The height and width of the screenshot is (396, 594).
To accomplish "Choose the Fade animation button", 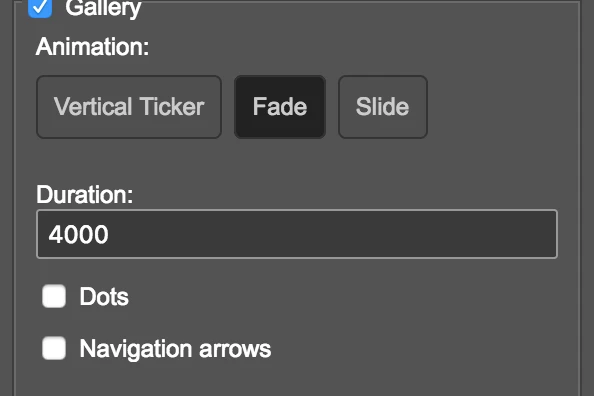I will coord(280,107).
